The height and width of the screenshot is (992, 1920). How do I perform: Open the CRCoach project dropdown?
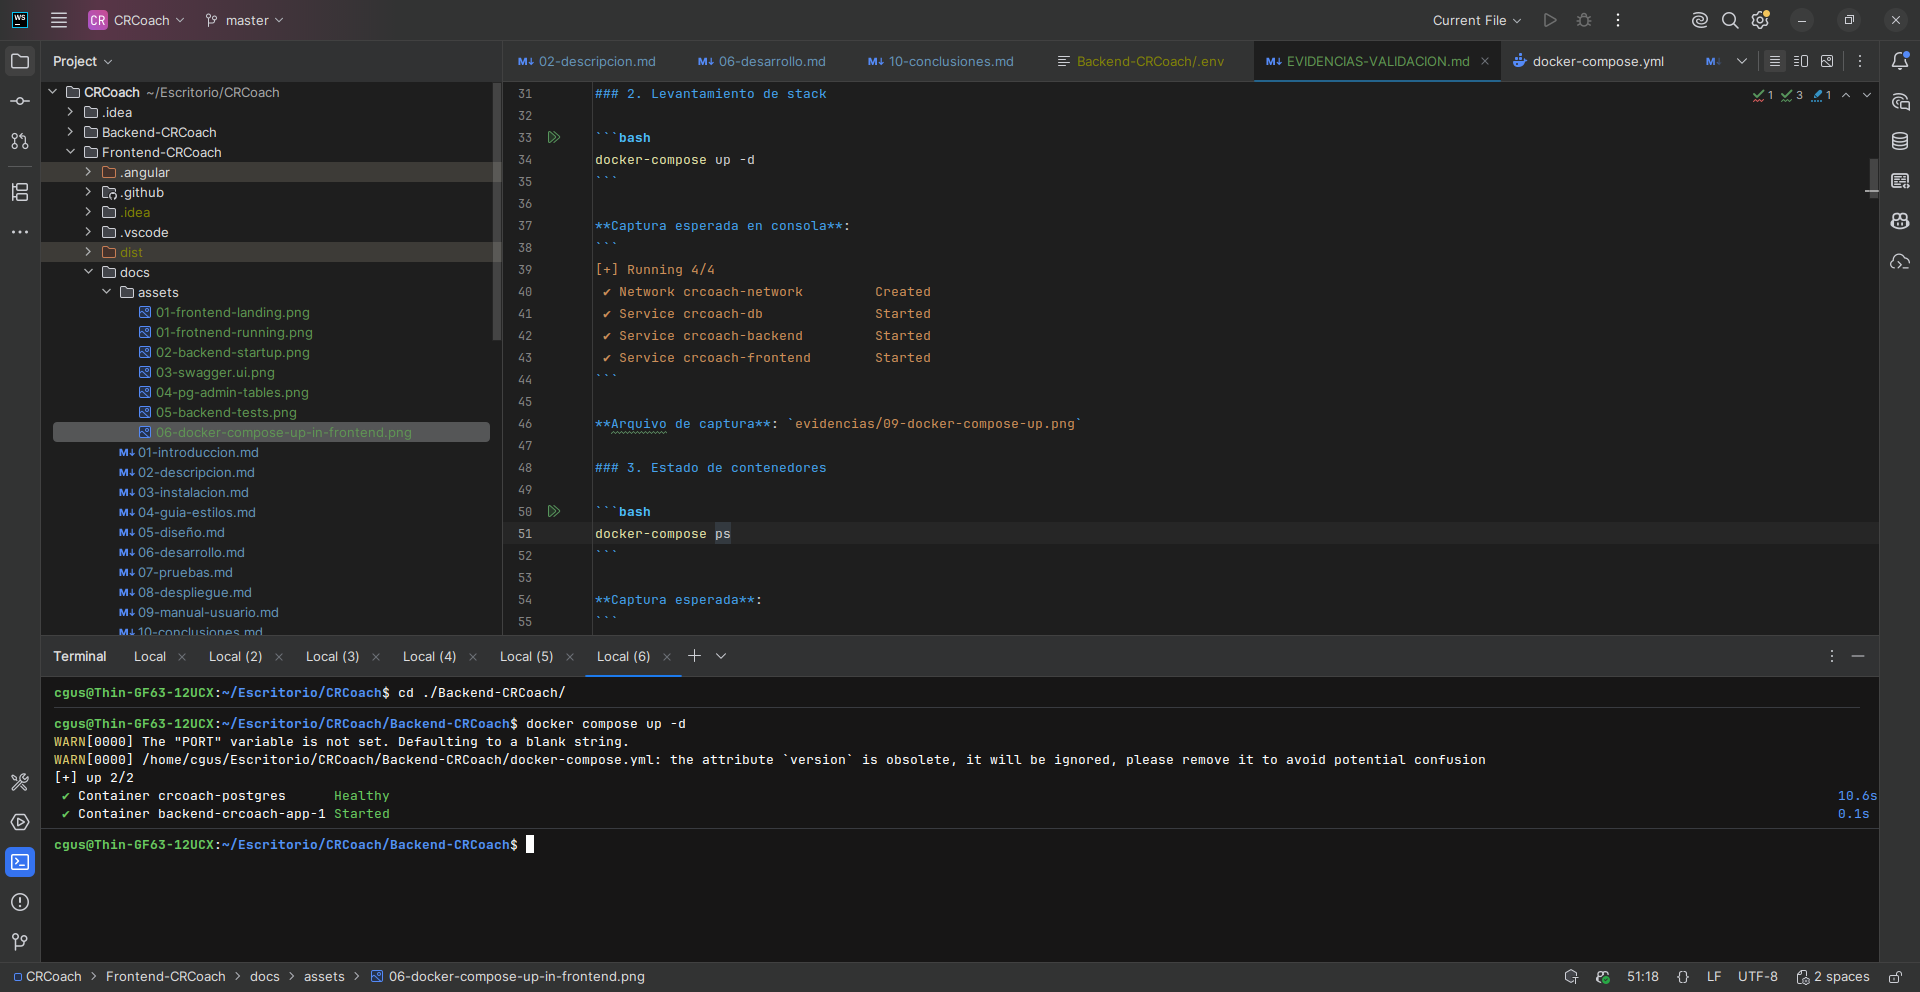137,20
